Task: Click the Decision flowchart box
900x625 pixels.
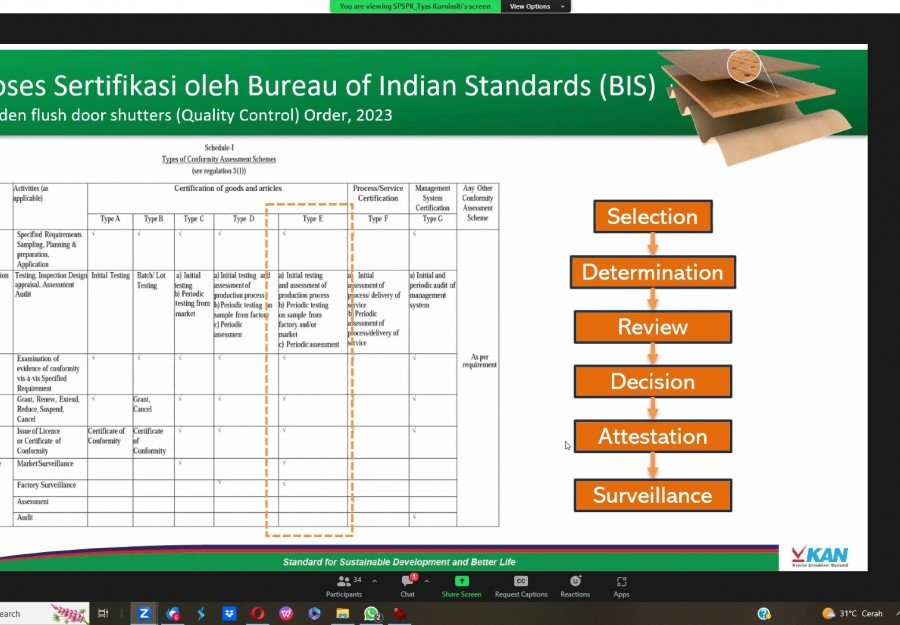Action: click(653, 382)
